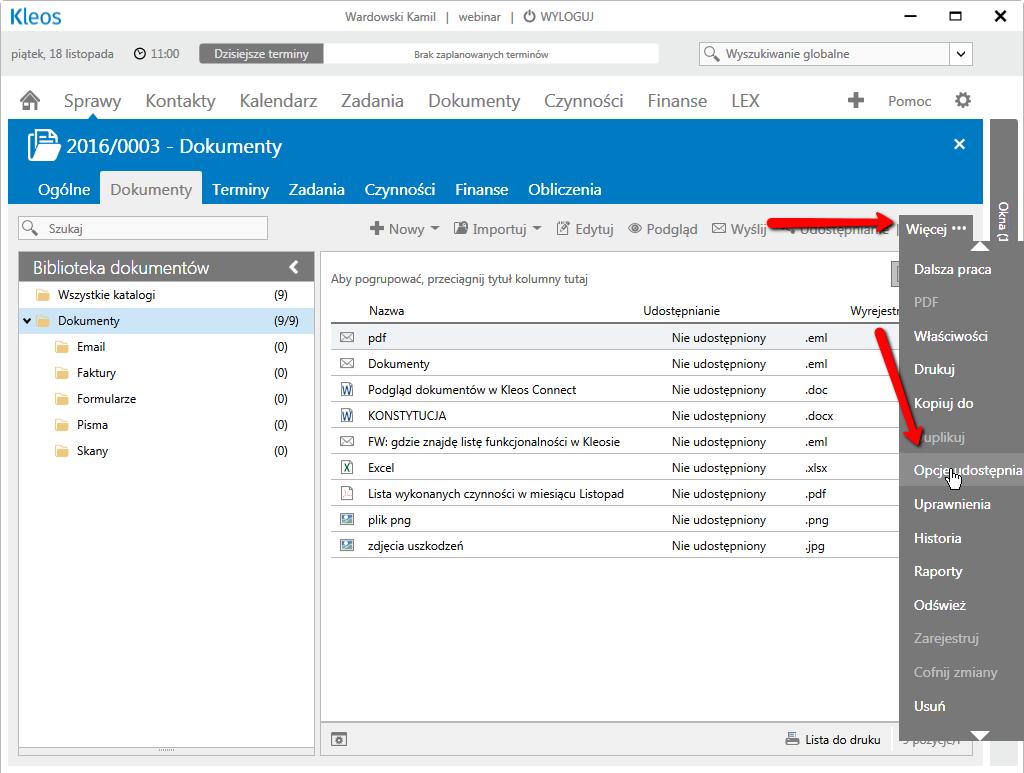Click the Word icon of KONSTYTUCJA row
The height and width of the screenshot is (773, 1024).
(347, 415)
